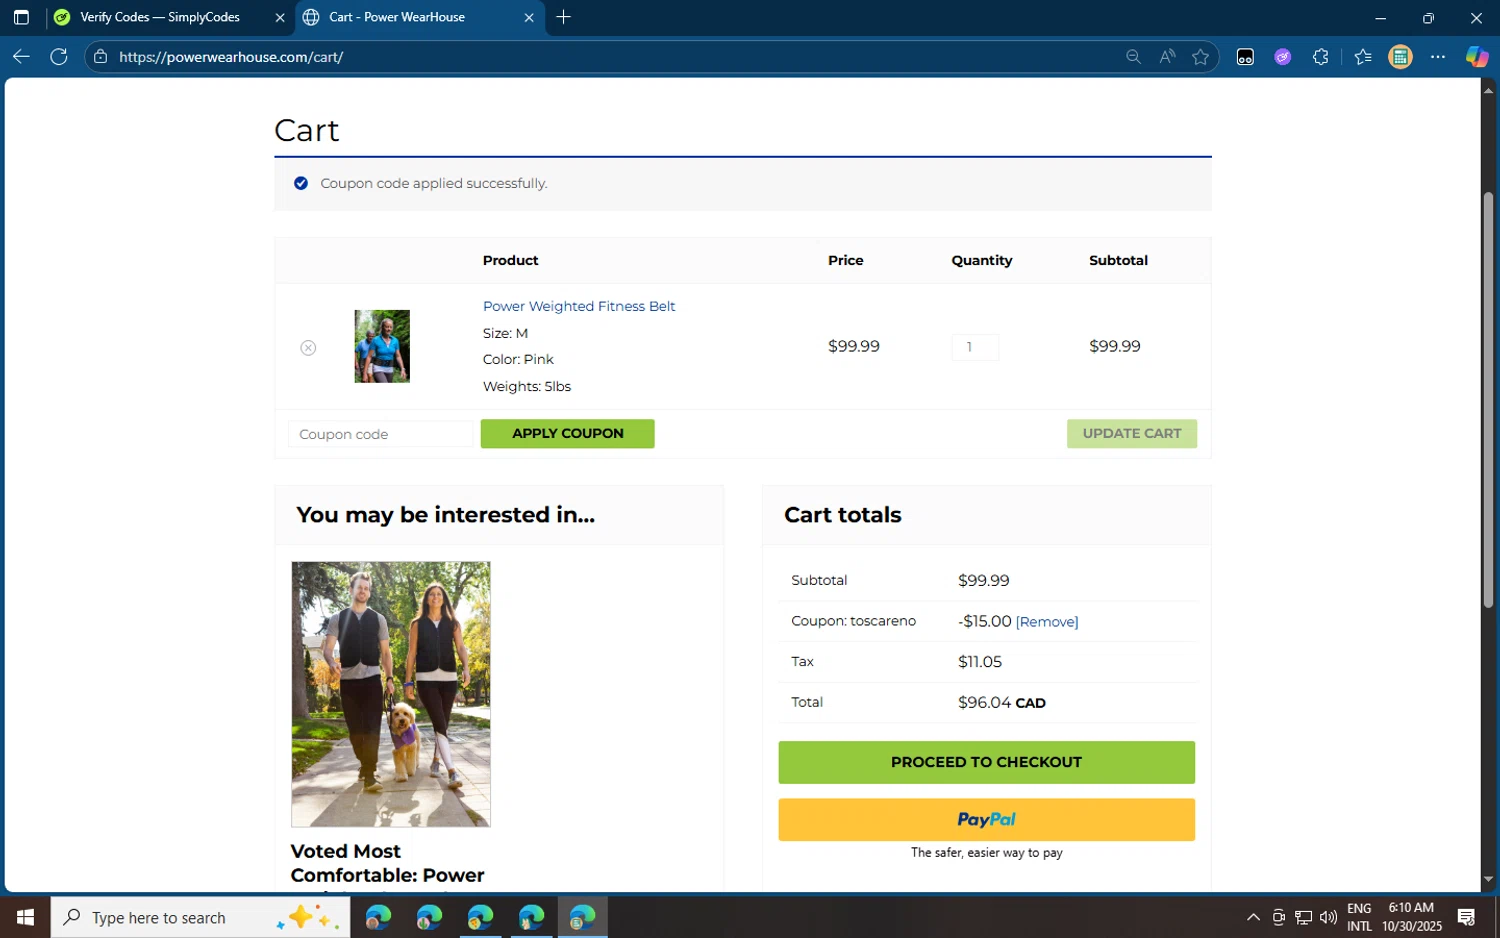Open the Favorites list icon
Image resolution: width=1500 pixels, height=938 pixels.
(x=1363, y=57)
